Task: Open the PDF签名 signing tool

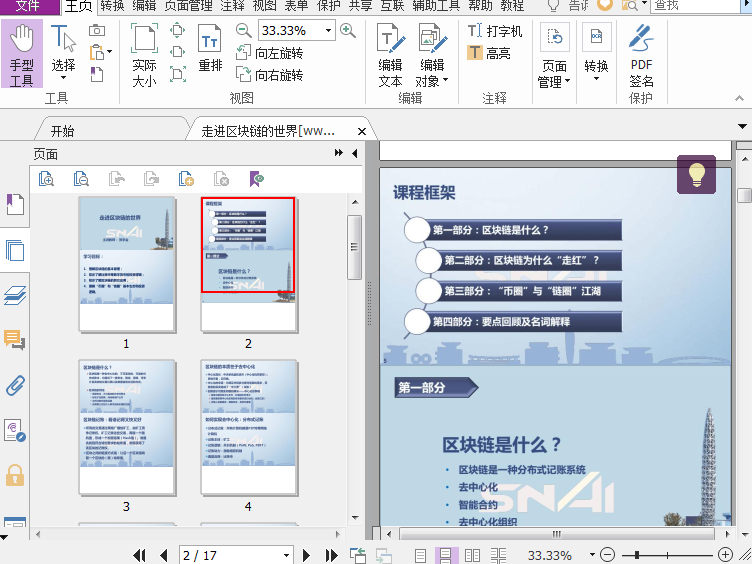Action: pos(641,55)
